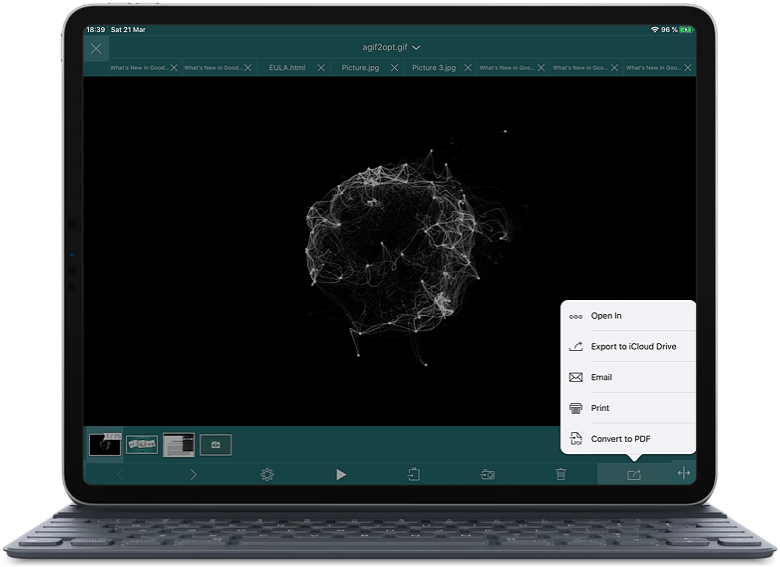Tap the battery indicator

[686, 30]
